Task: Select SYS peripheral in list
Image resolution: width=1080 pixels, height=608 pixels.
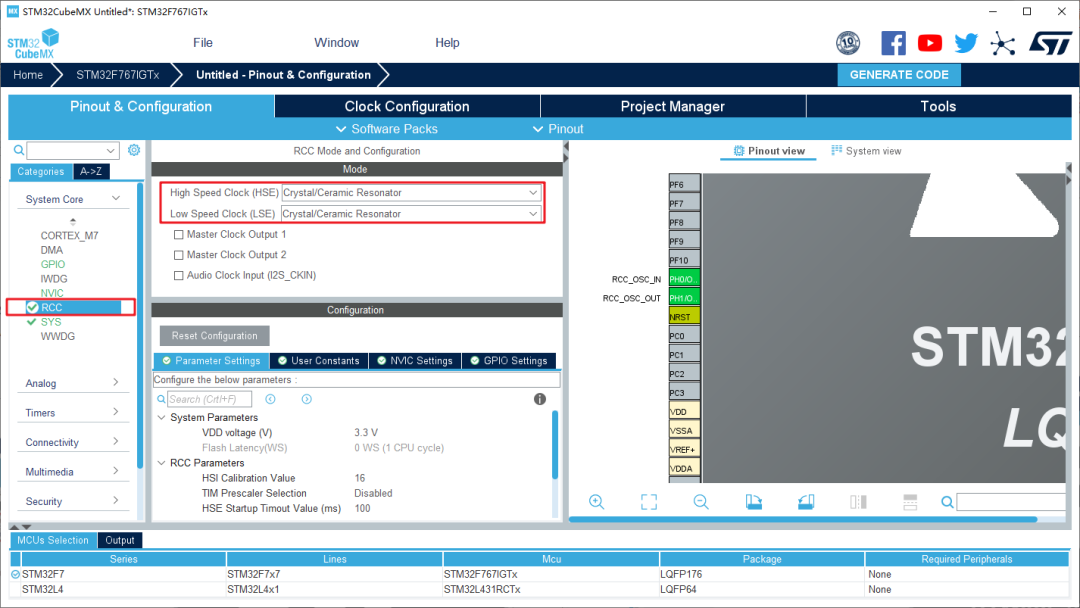Action: 51,322
